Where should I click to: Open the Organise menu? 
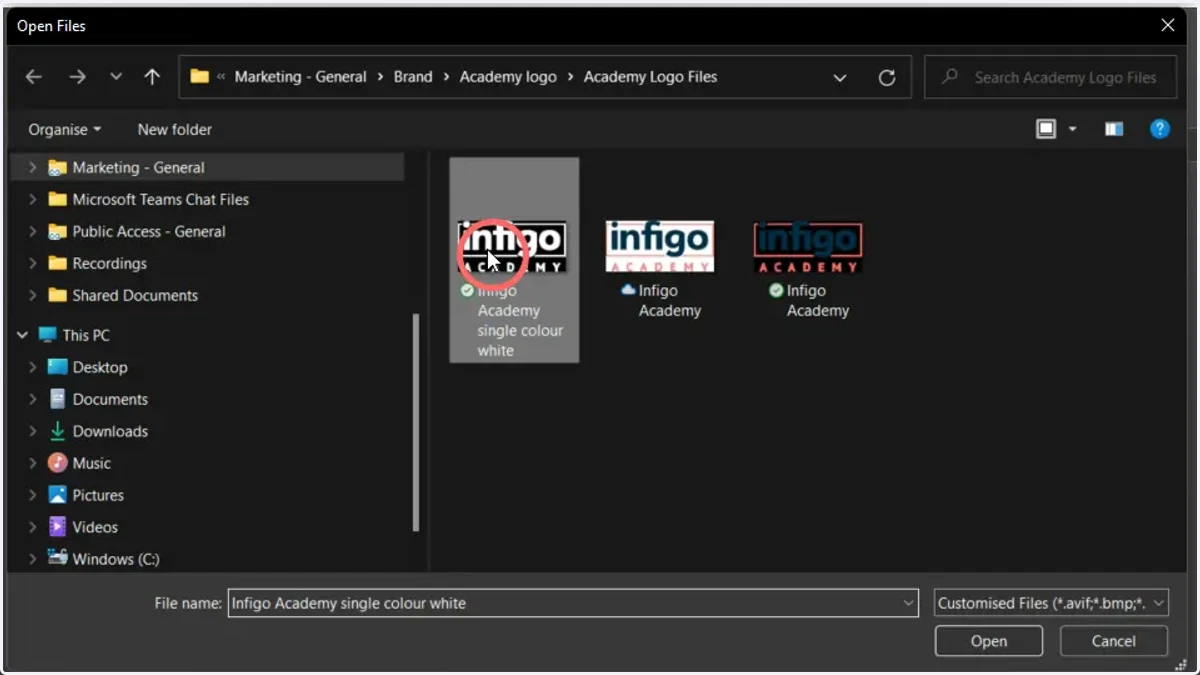(x=65, y=129)
